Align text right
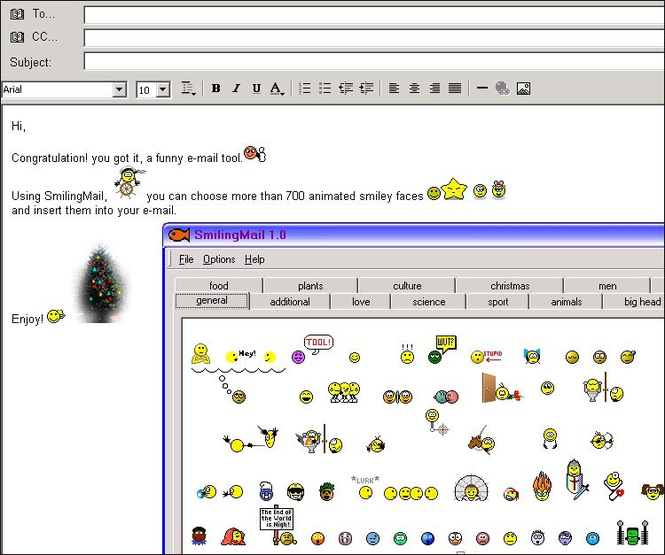This screenshot has width=665, height=555. [435, 88]
